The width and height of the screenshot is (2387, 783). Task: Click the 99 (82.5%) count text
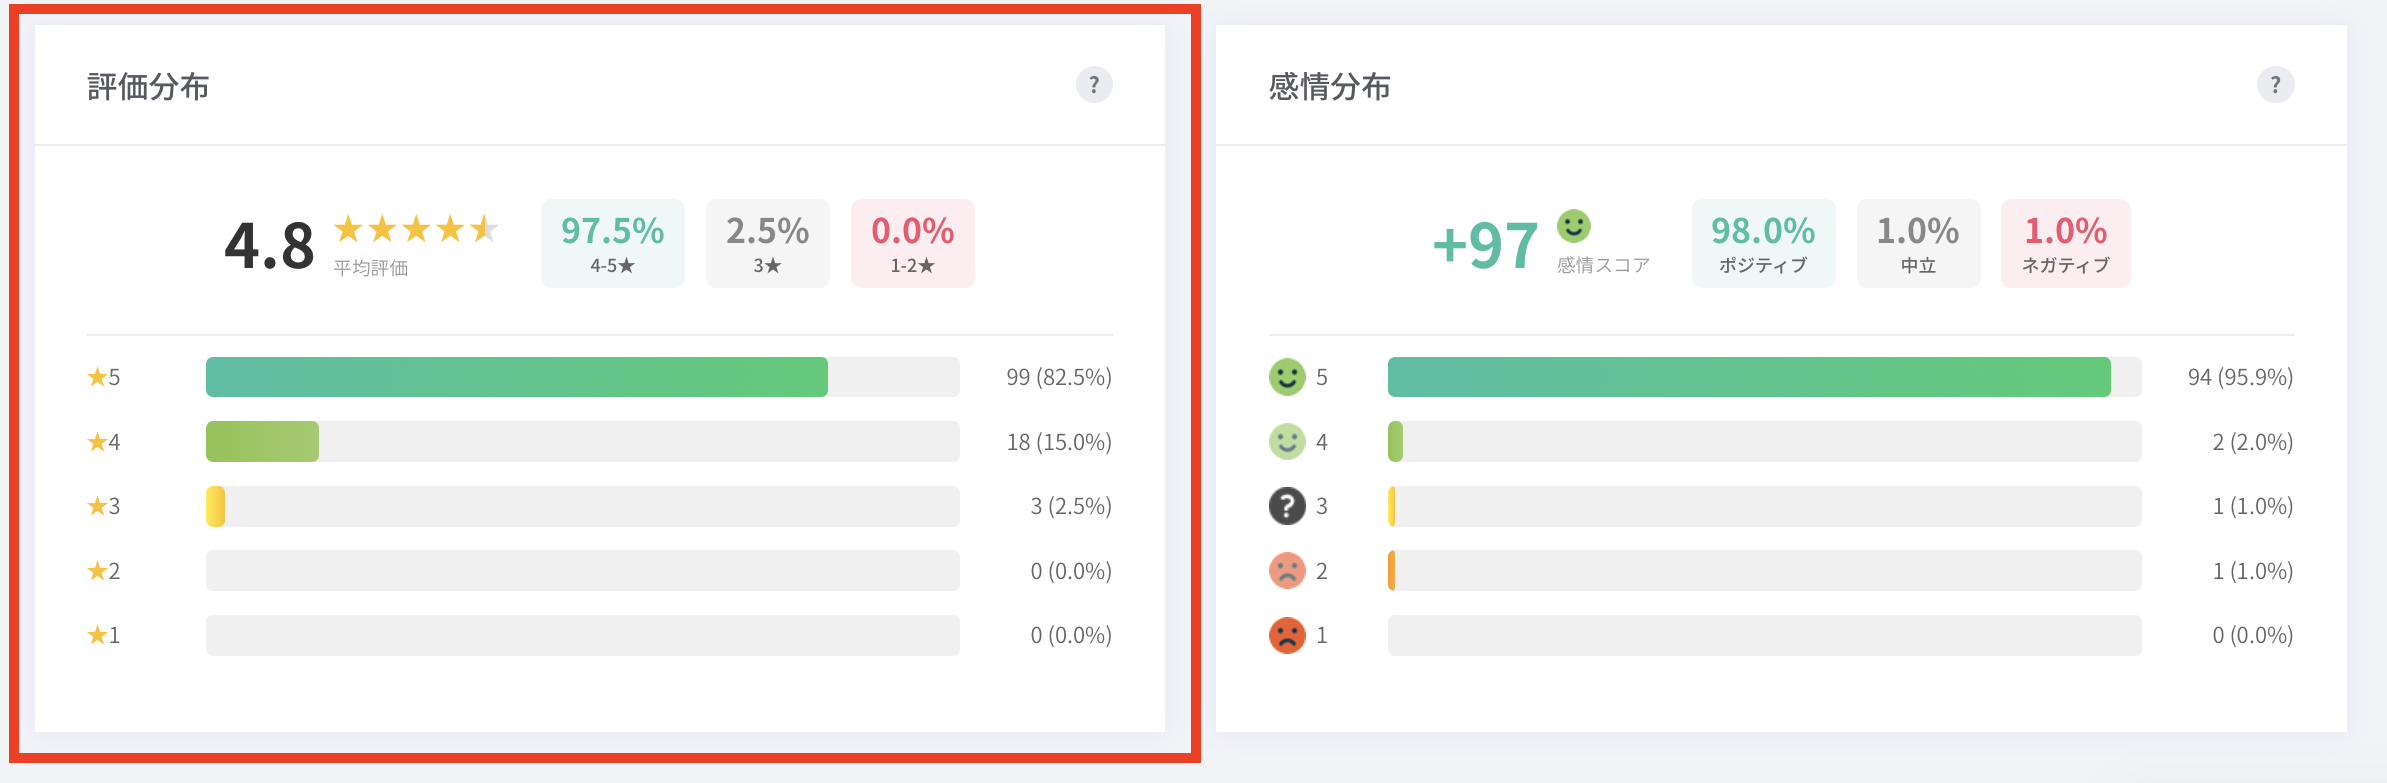1058,377
